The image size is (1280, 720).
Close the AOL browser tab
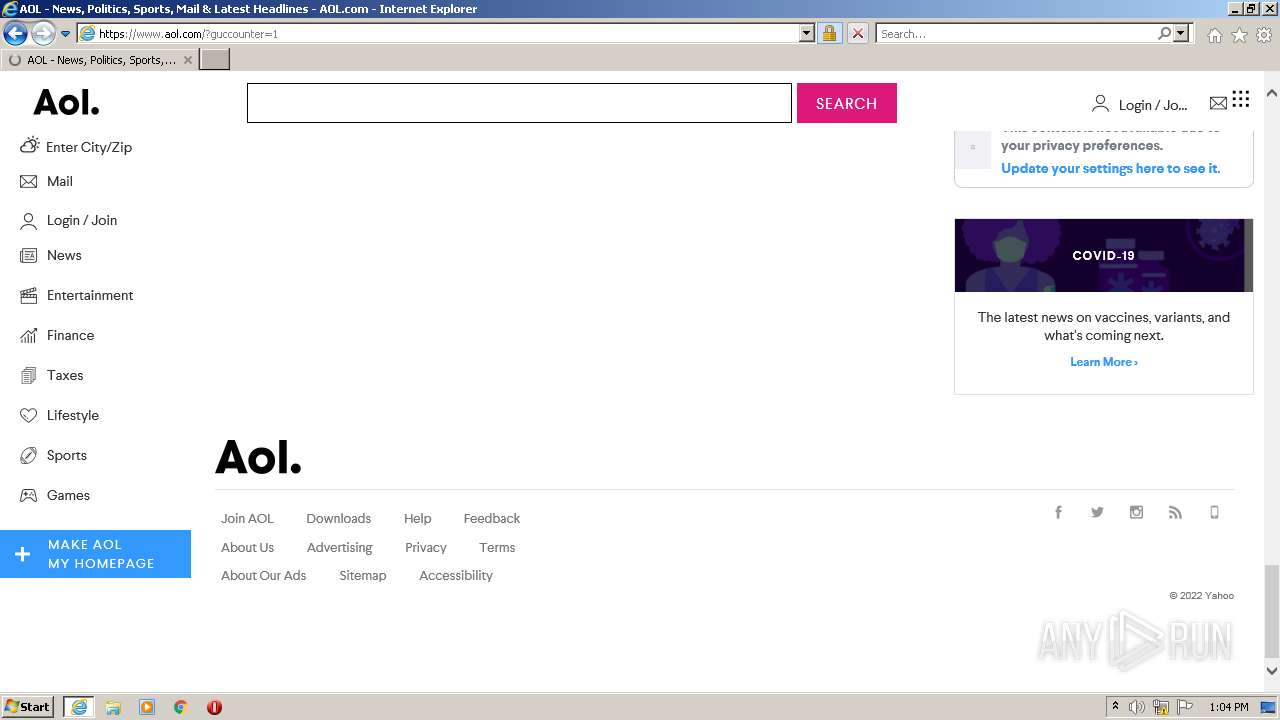coord(187,60)
